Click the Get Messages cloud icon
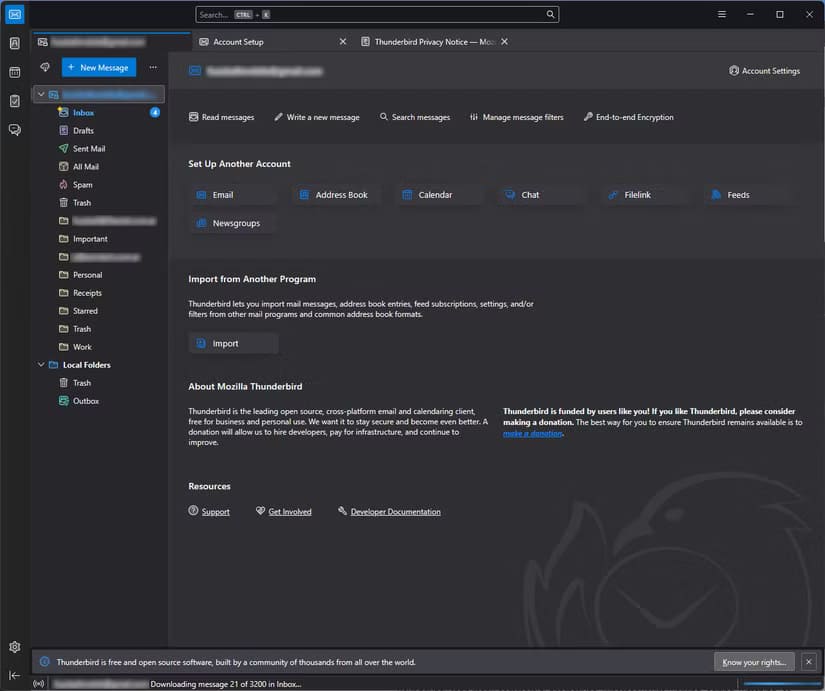The width and height of the screenshot is (825, 691). tap(45, 67)
